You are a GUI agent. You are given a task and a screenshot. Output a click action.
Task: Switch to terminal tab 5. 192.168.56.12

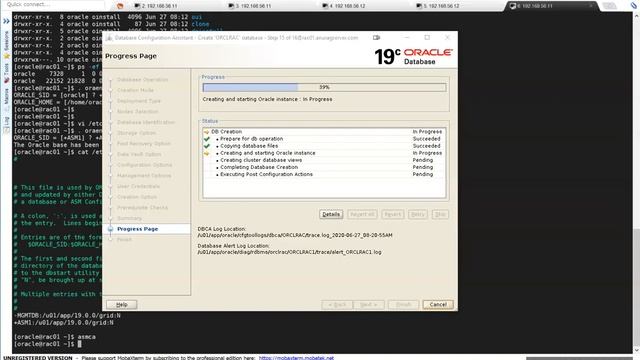tap(437, 6)
